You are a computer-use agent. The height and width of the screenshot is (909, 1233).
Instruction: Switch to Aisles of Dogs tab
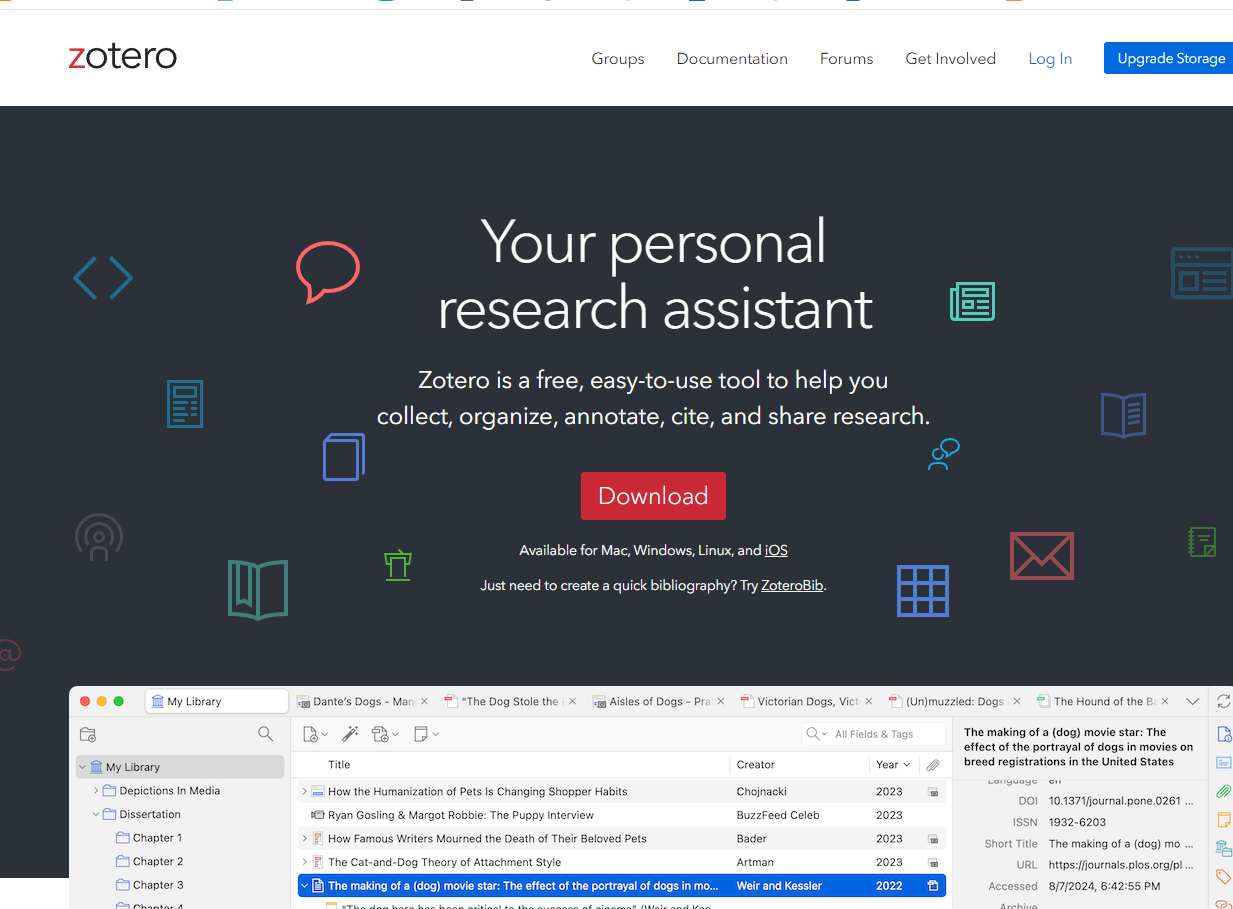point(660,702)
